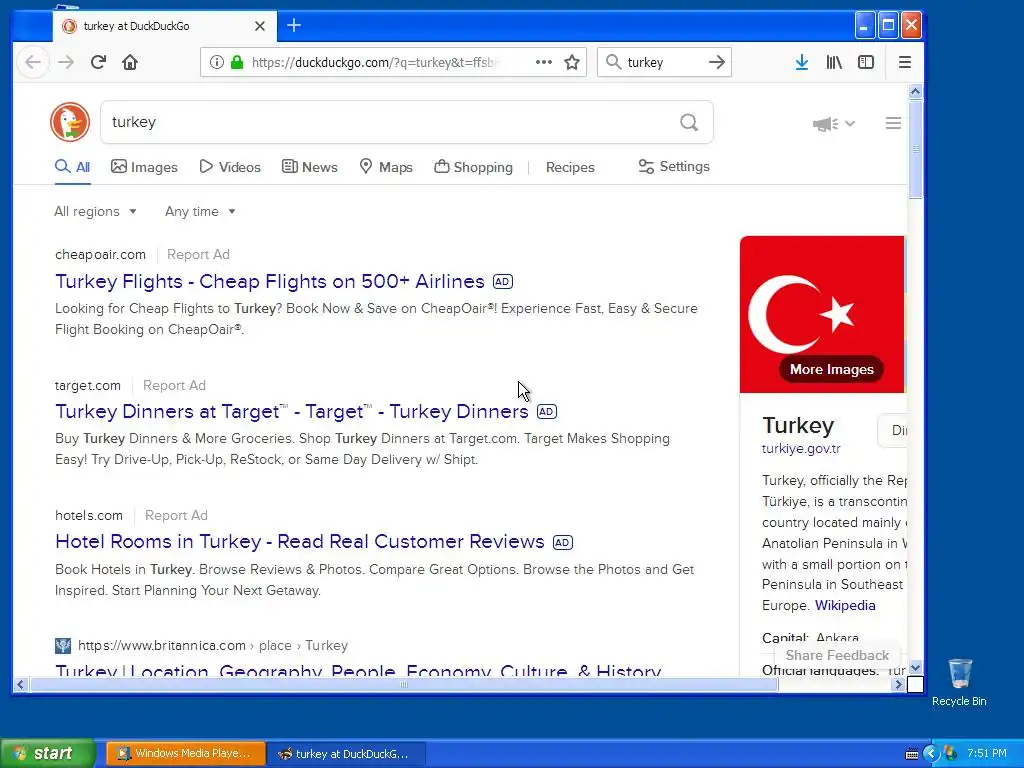Image resolution: width=1024 pixels, height=768 pixels.
Task: Click the Share Feedback button
Action: pos(837,655)
